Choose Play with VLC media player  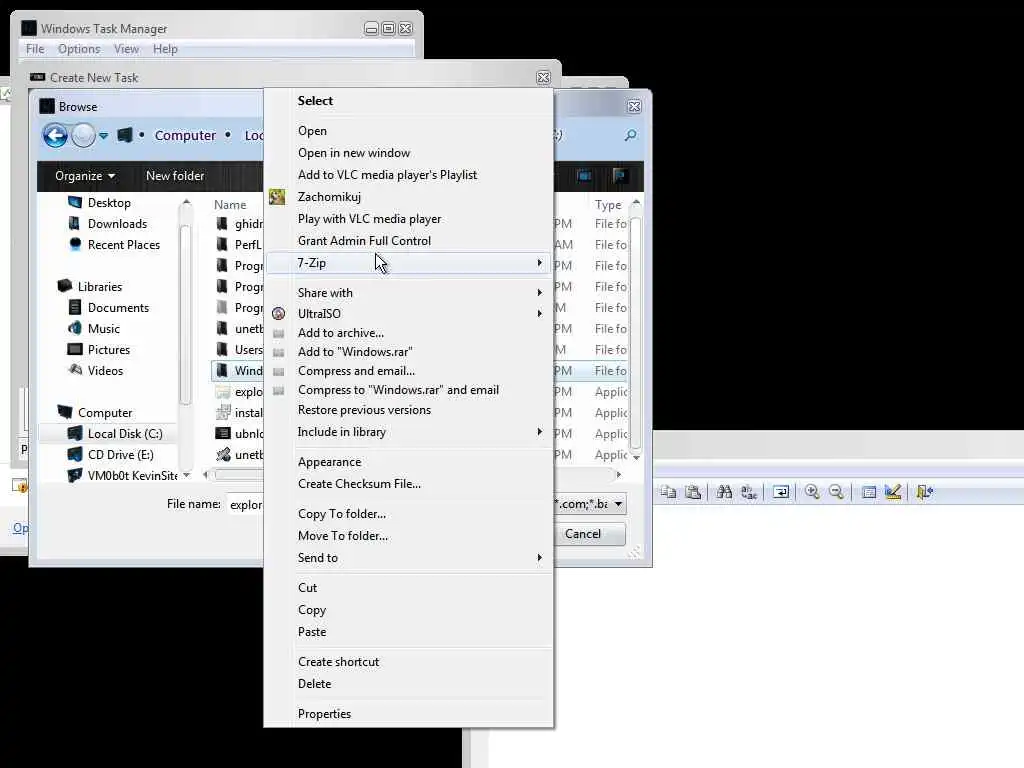[x=409, y=219]
